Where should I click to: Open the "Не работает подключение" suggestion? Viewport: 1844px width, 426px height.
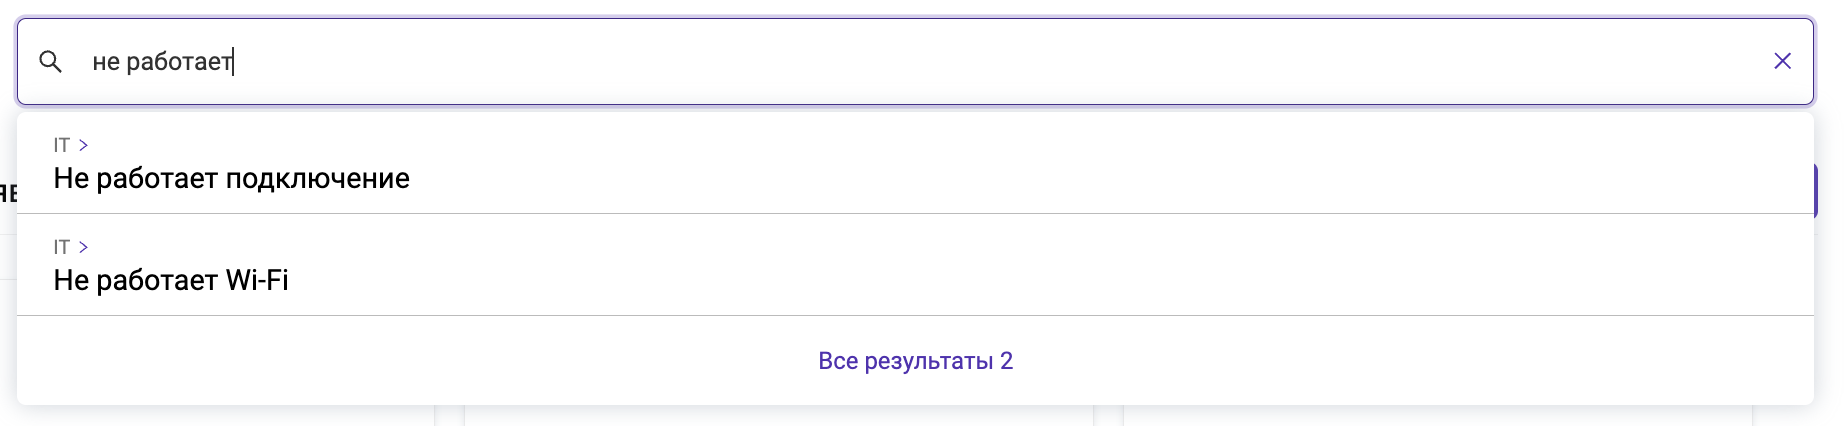pyautogui.click(x=231, y=179)
